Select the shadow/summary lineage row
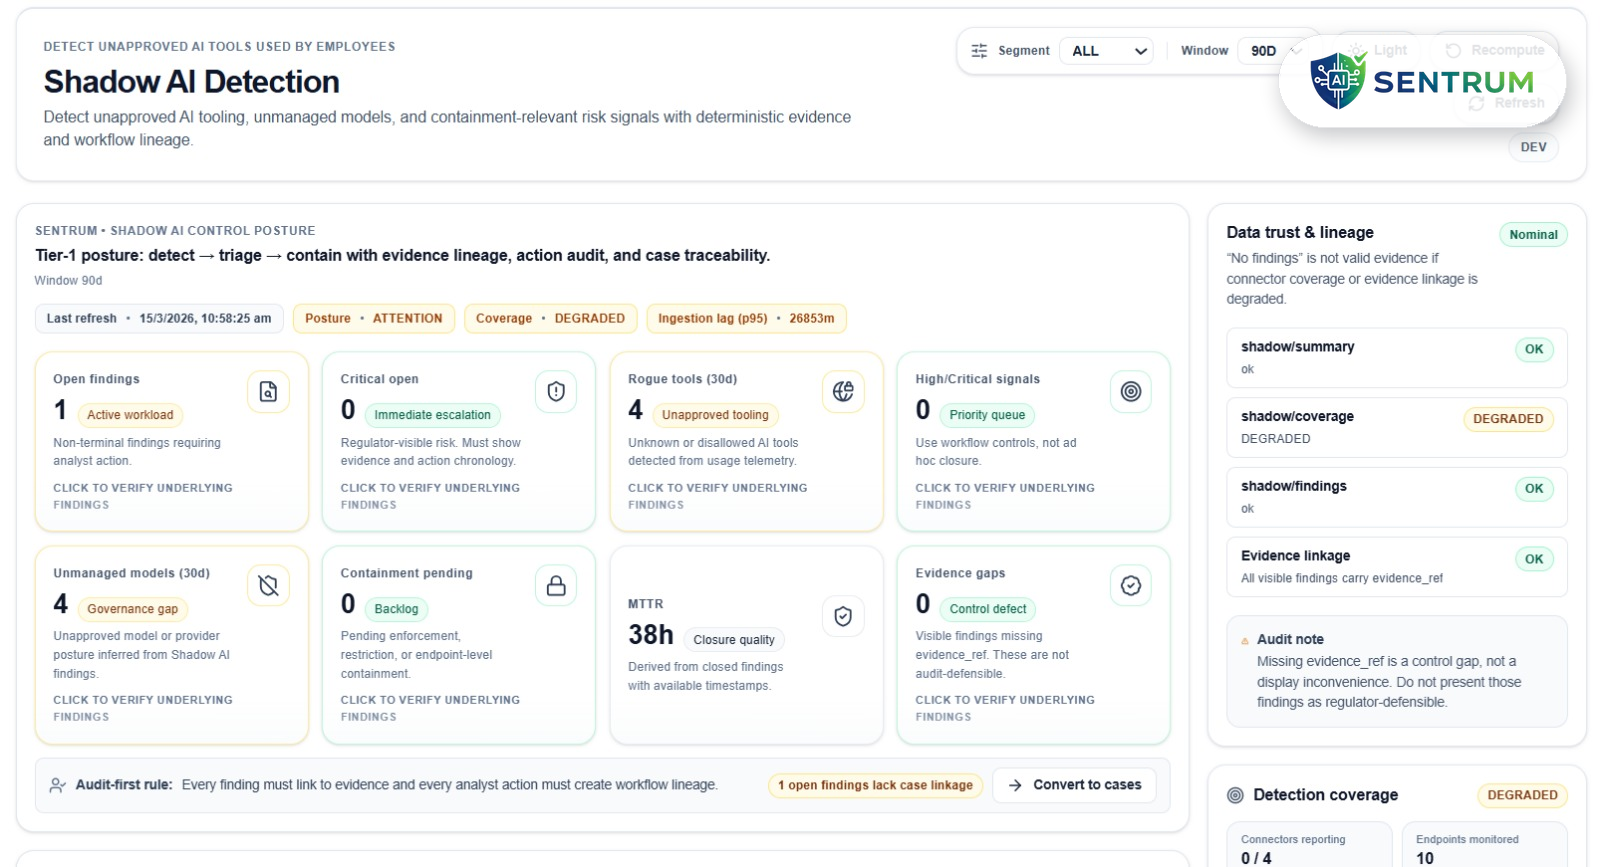The height and width of the screenshot is (867, 1600). pyautogui.click(x=1396, y=358)
